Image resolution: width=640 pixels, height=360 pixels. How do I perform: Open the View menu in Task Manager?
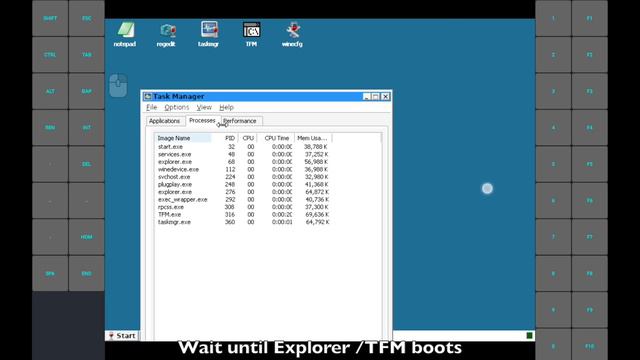tap(204, 107)
